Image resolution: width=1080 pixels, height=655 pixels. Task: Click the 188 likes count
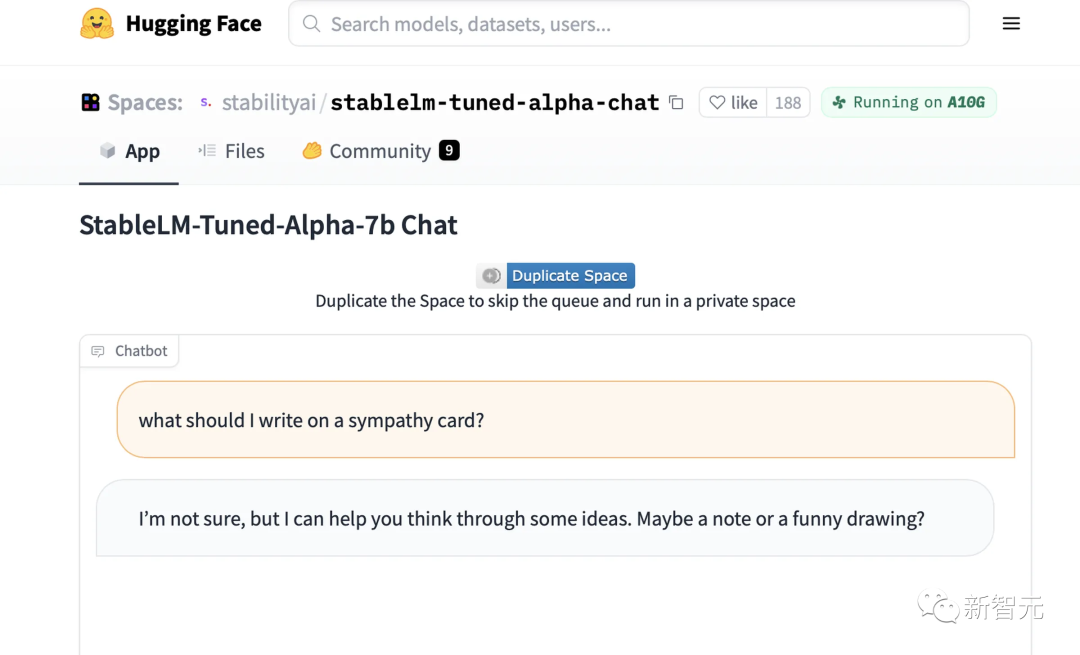coord(788,102)
